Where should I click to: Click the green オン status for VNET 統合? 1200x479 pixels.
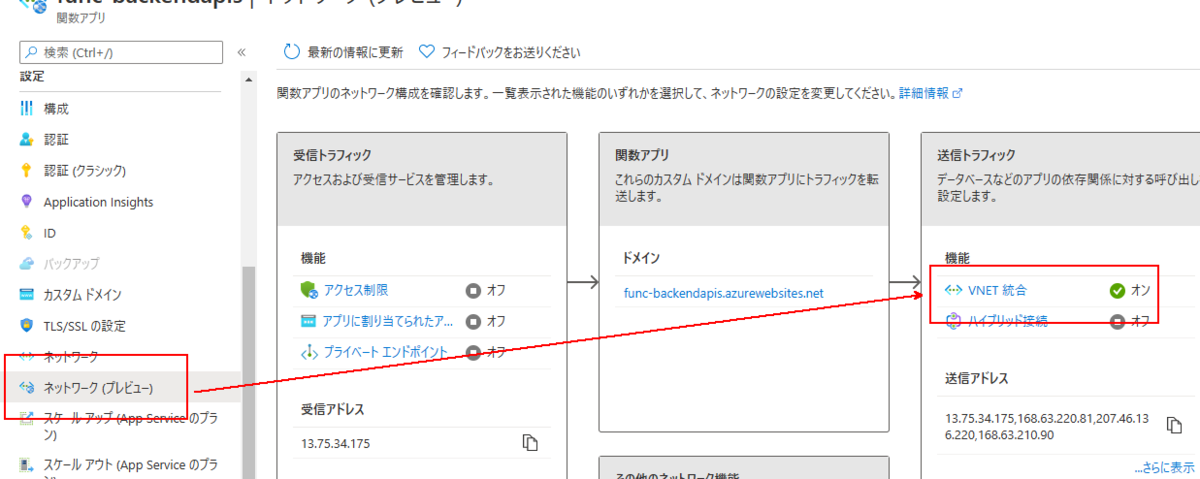[1131, 291]
